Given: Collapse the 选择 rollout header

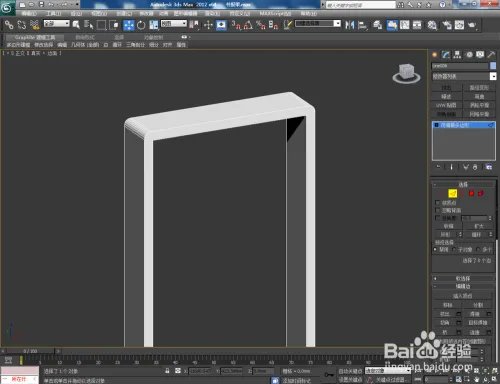Looking at the screenshot, I should pos(463,184).
